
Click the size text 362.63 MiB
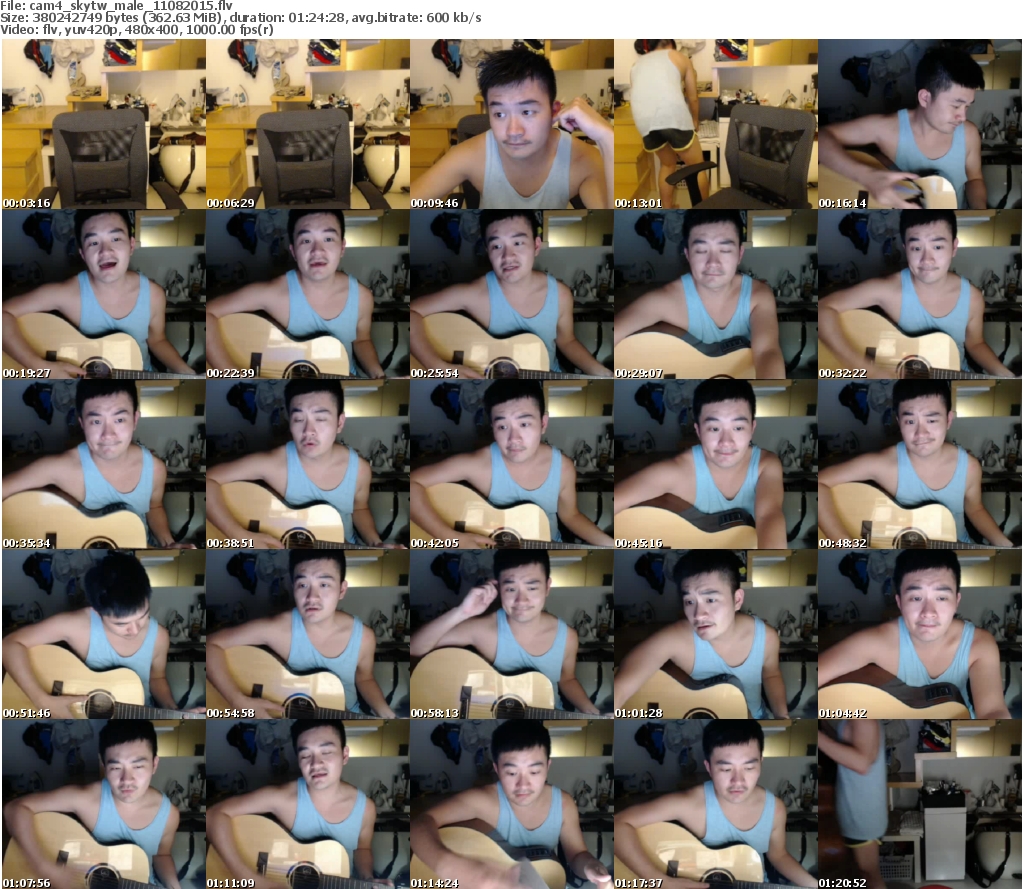tap(182, 18)
